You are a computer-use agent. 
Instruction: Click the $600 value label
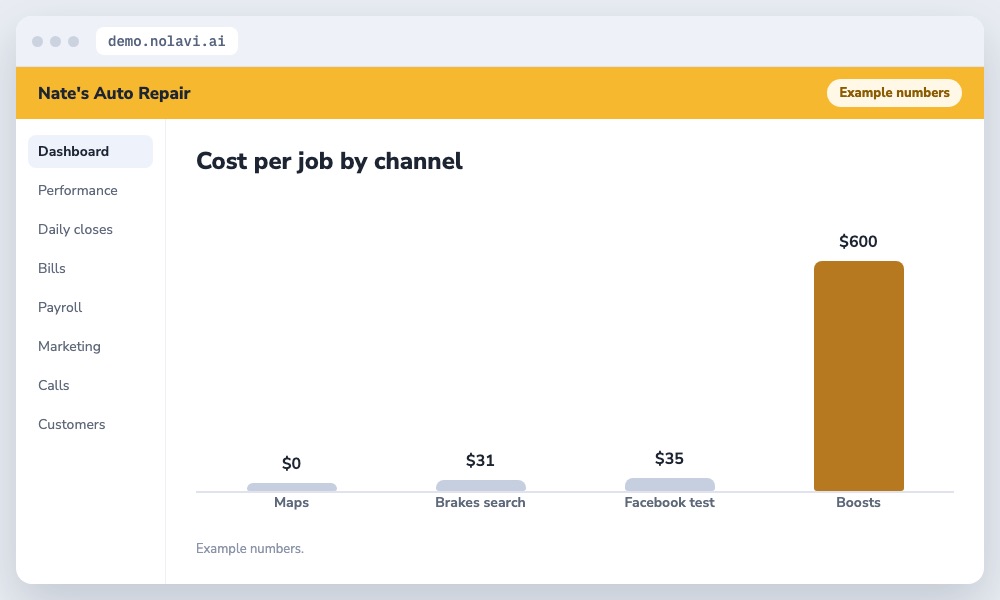pyautogui.click(x=858, y=241)
